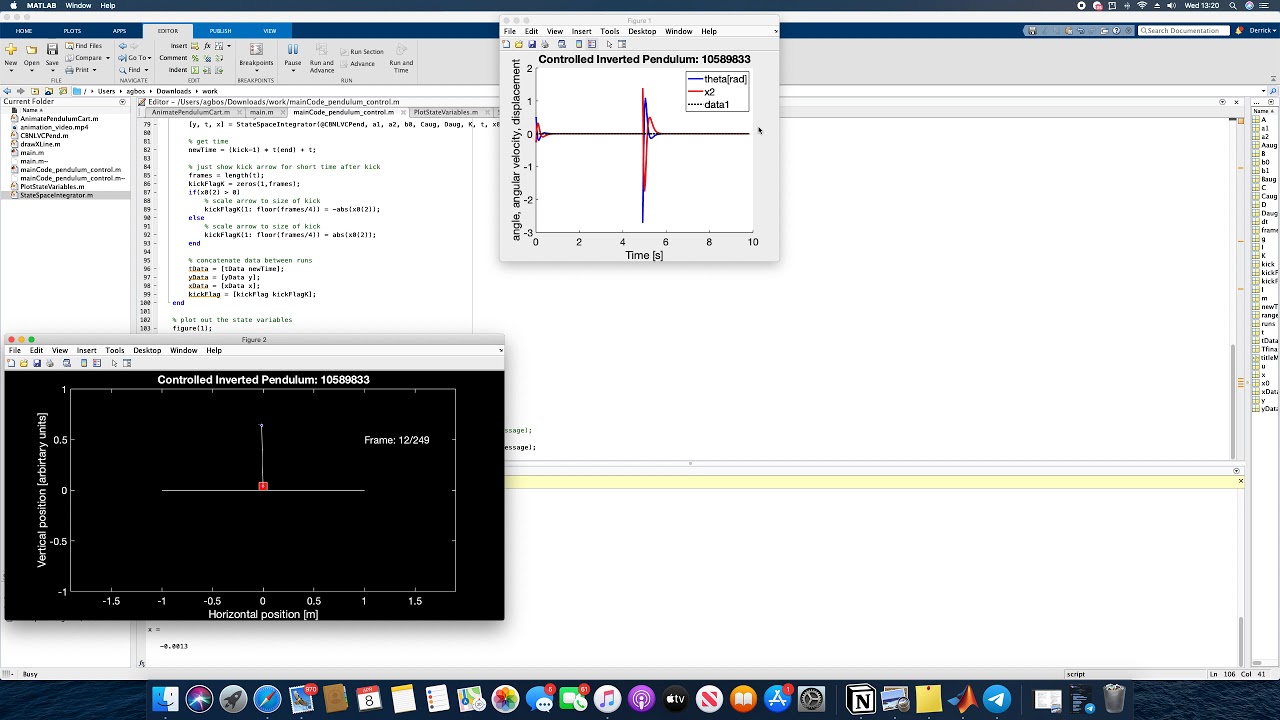Click the Run and Advance icon
Viewport: 1280px width, 720px height.
pos(322,50)
